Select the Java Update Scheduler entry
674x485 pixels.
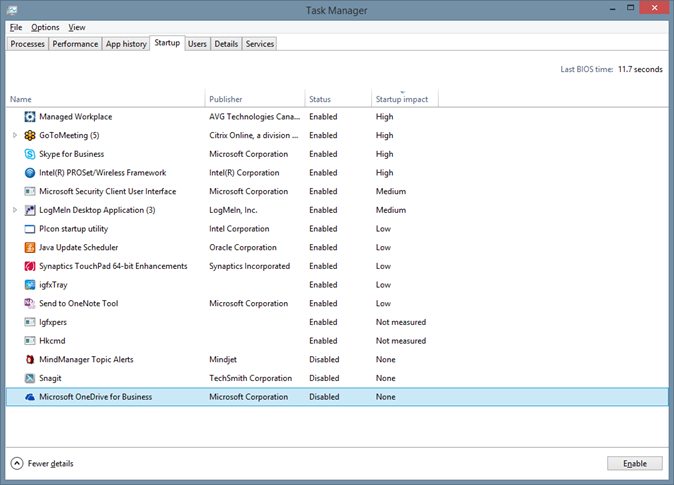78,248
